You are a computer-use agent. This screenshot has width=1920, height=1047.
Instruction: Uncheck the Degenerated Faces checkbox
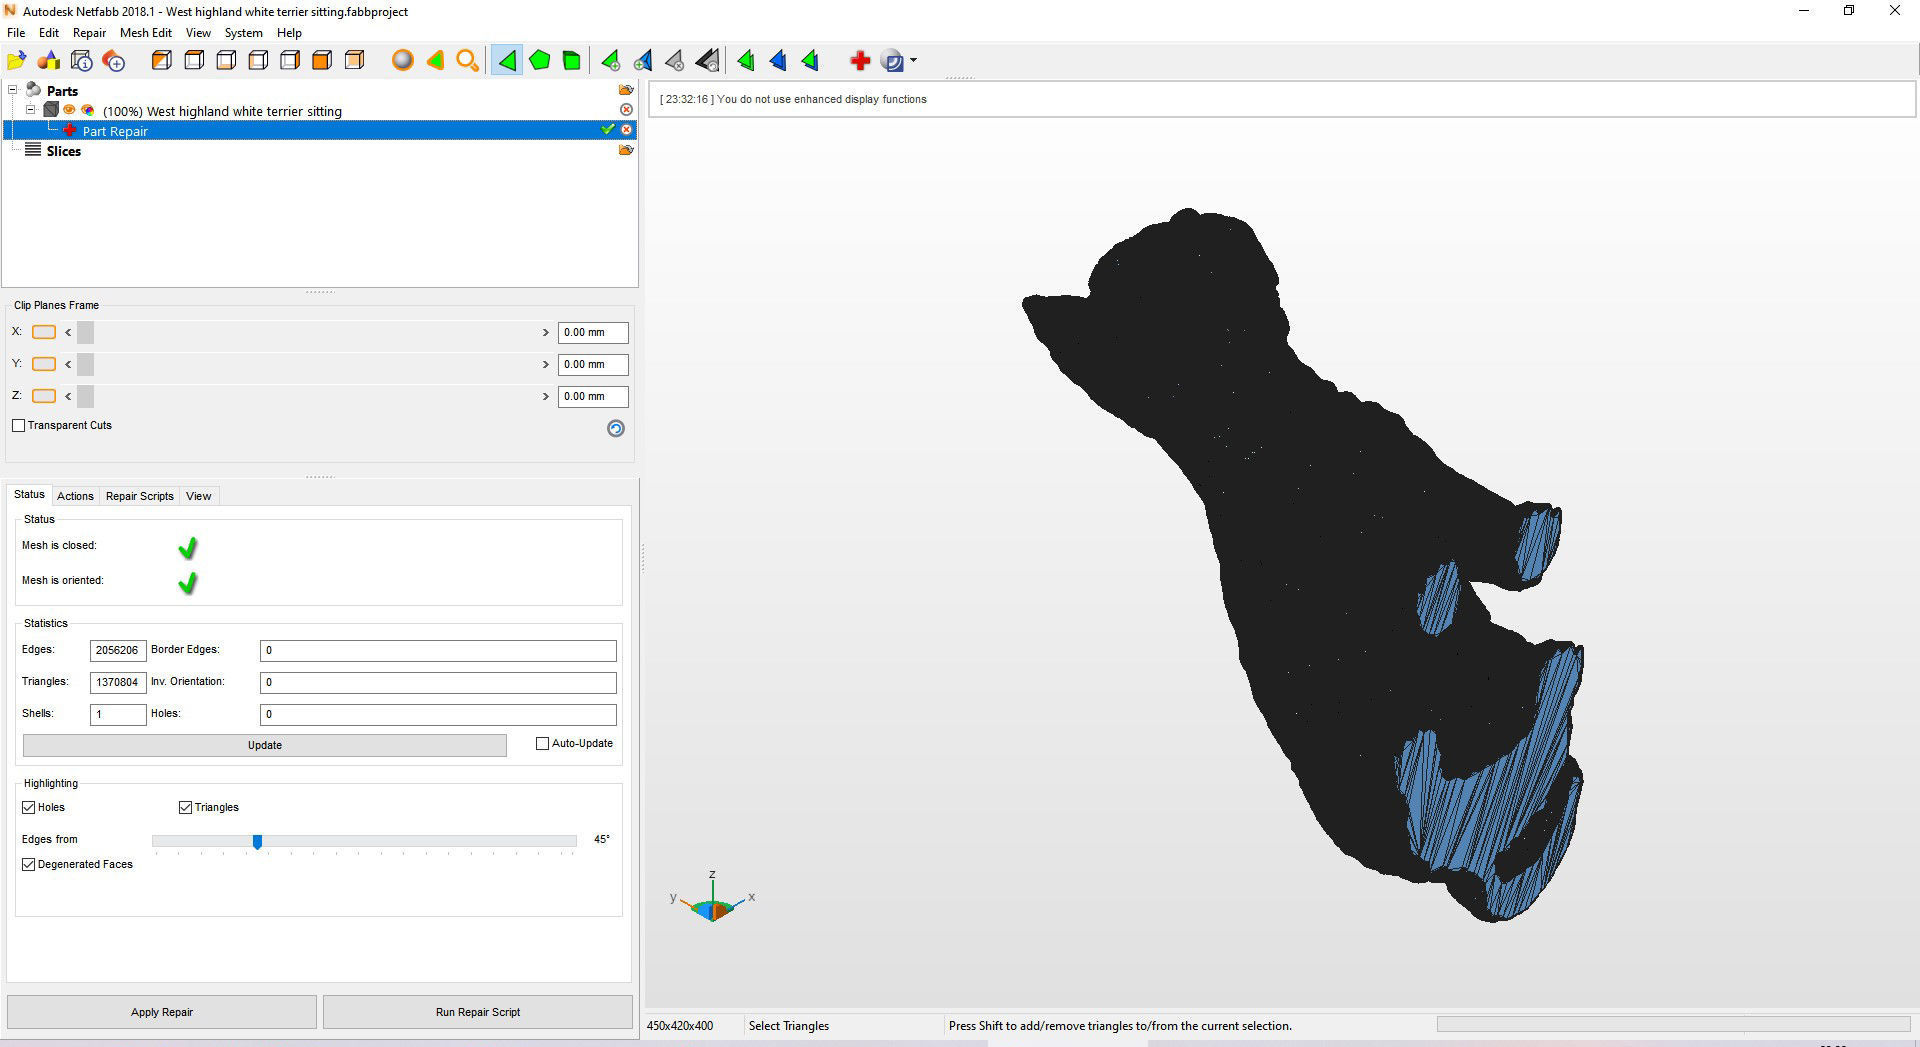pos(28,864)
